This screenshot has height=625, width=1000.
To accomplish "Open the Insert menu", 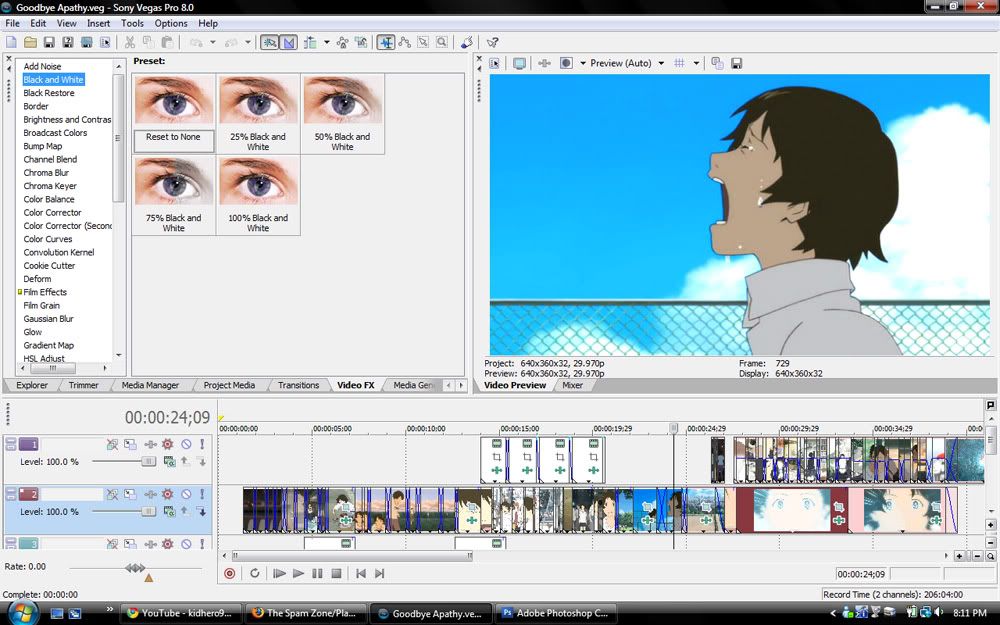I will click(x=98, y=23).
